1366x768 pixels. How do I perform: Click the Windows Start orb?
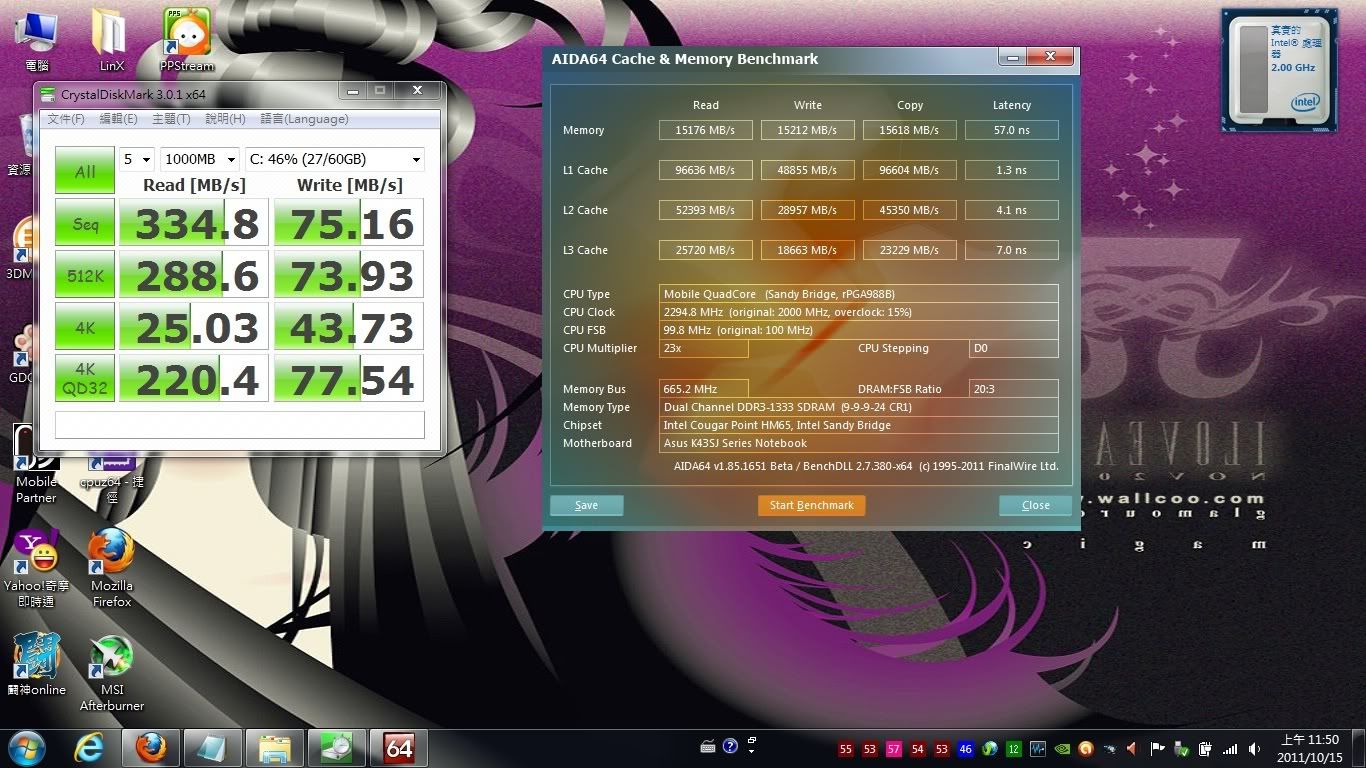click(x=28, y=748)
